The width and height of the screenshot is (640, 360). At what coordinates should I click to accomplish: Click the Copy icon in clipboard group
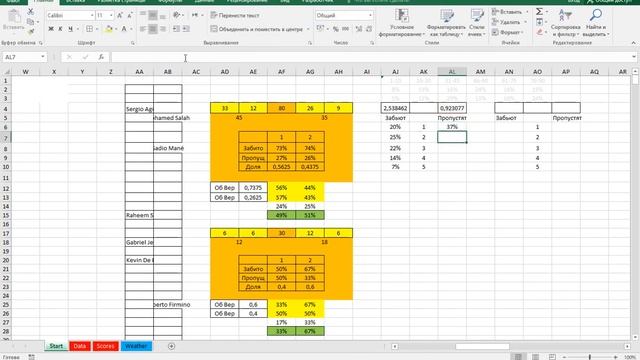click(31, 22)
